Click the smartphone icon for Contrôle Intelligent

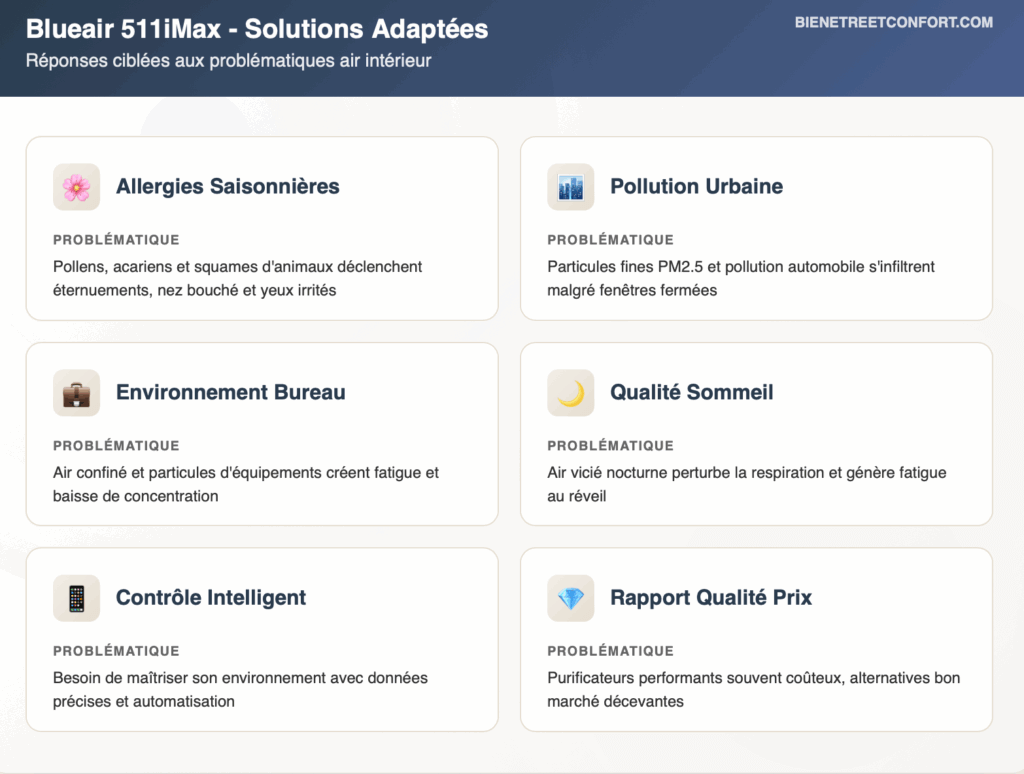point(76,598)
